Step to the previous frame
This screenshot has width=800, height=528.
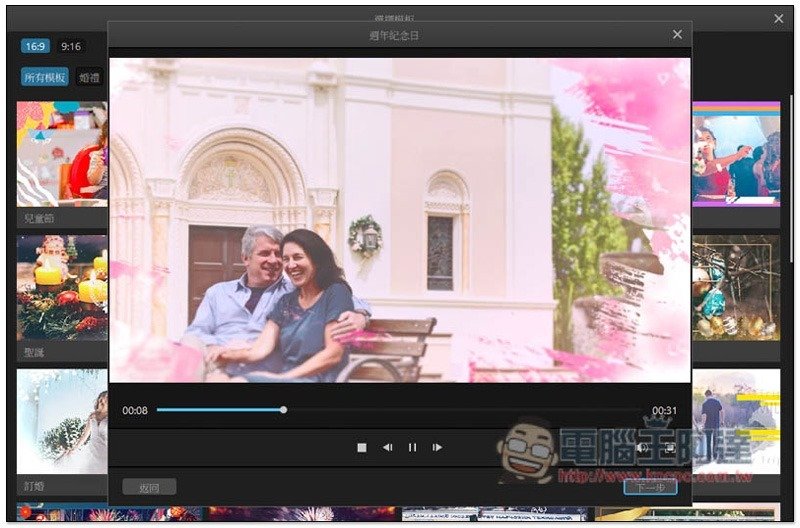[387, 447]
